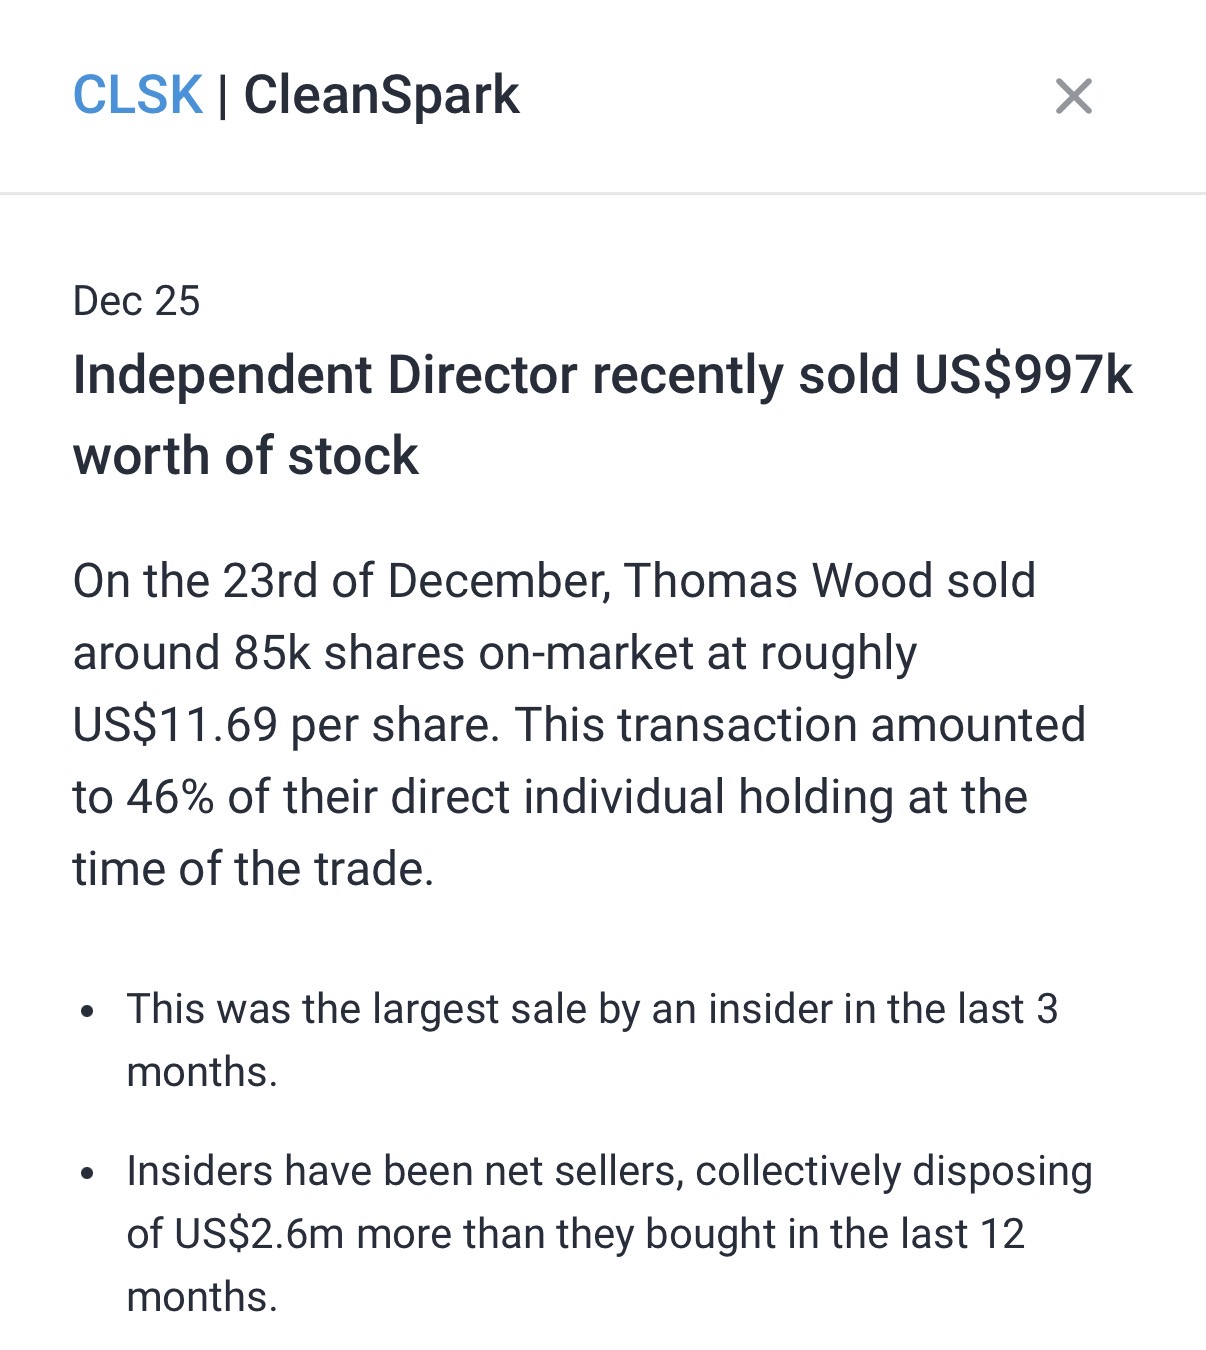
Task: Click "last 12" in the second bullet
Action: click(962, 1234)
